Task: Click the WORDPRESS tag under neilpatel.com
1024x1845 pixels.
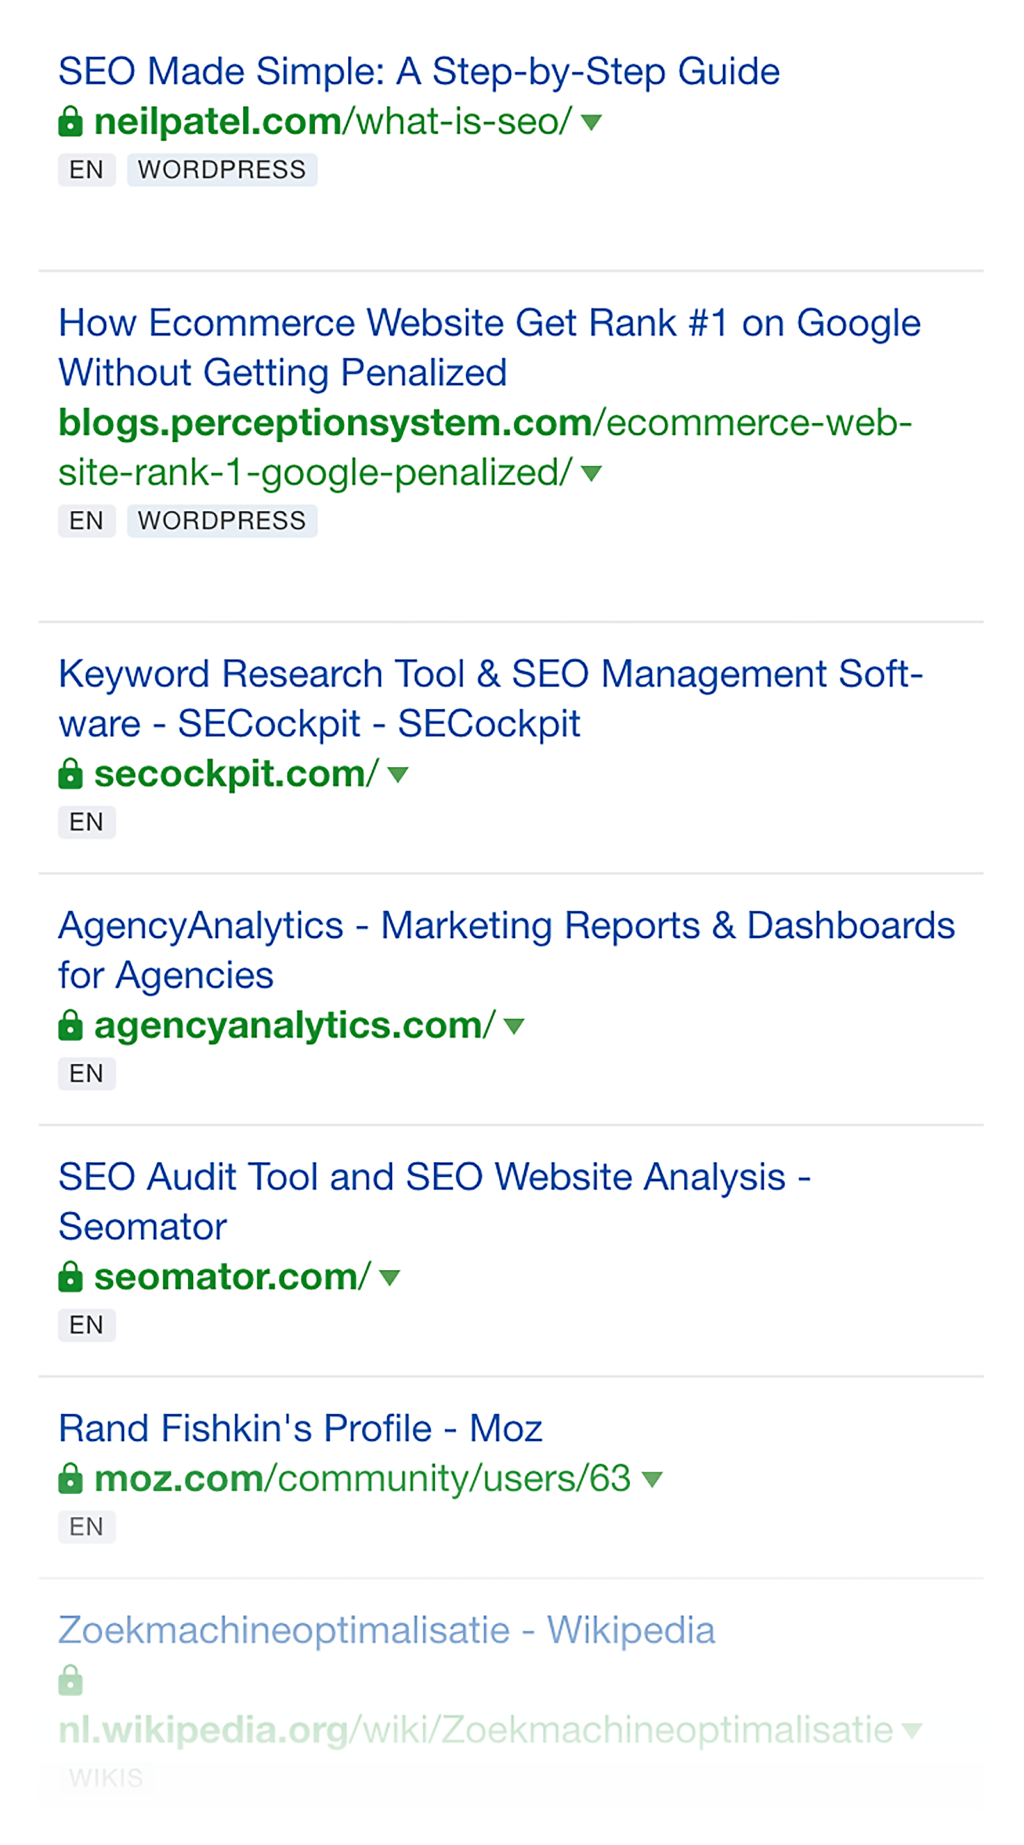Action: click(x=222, y=170)
